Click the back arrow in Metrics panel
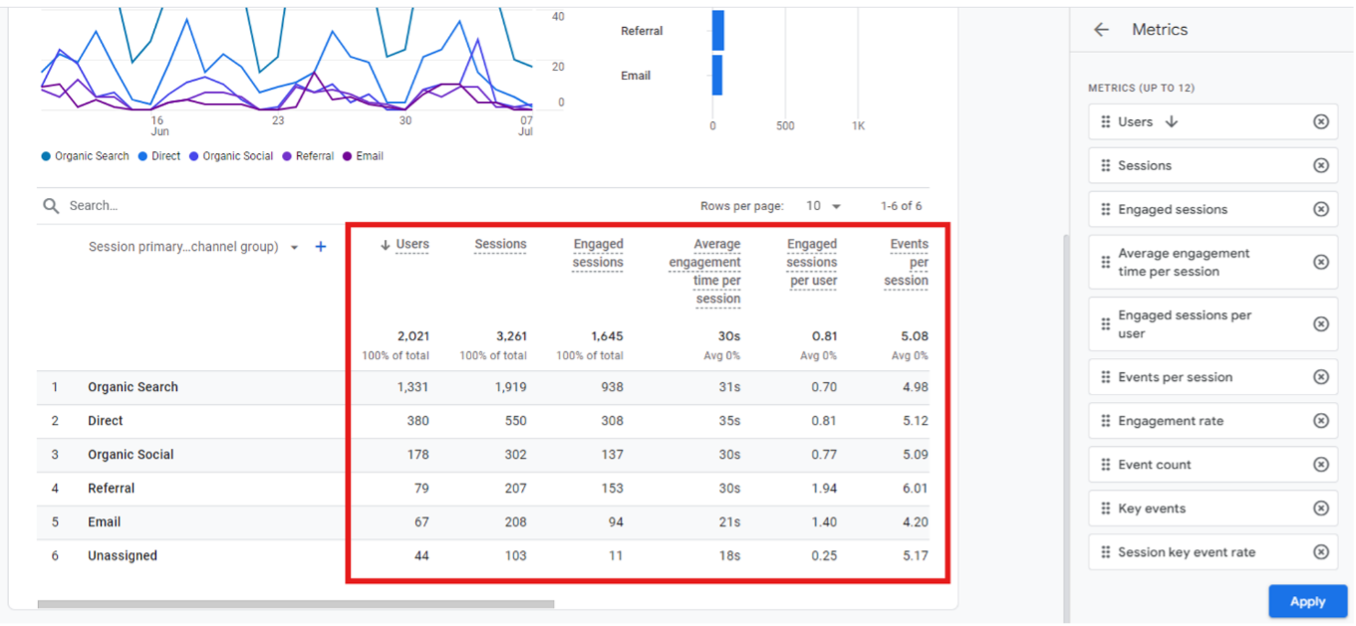 [1101, 30]
